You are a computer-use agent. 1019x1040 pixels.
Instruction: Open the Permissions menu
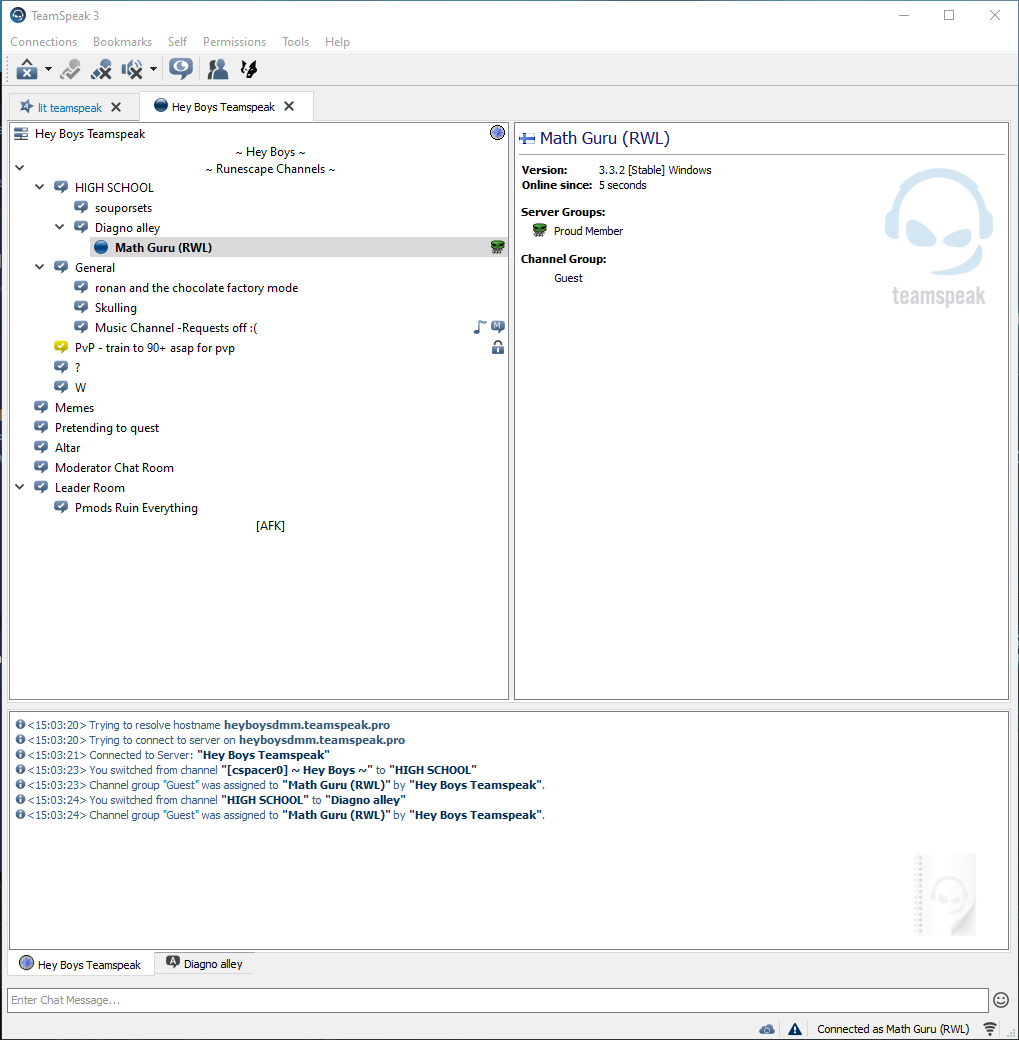pyautogui.click(x=234, y=42)
